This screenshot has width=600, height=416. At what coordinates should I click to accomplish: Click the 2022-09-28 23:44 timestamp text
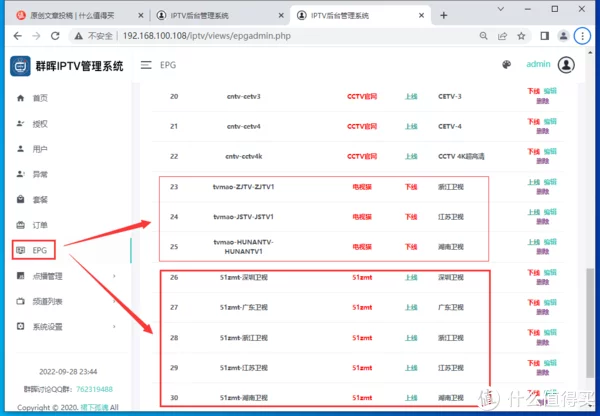coord(68,372)
